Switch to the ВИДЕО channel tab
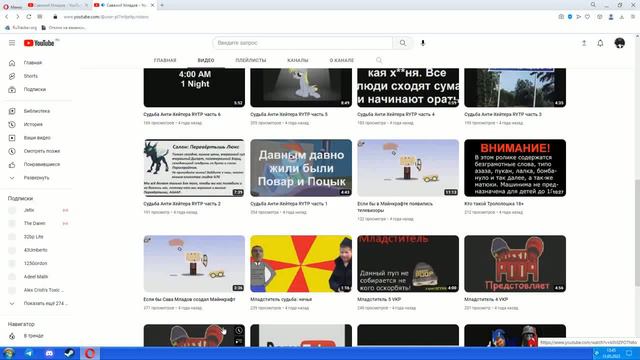640x360 pixels. coord(206,60)
